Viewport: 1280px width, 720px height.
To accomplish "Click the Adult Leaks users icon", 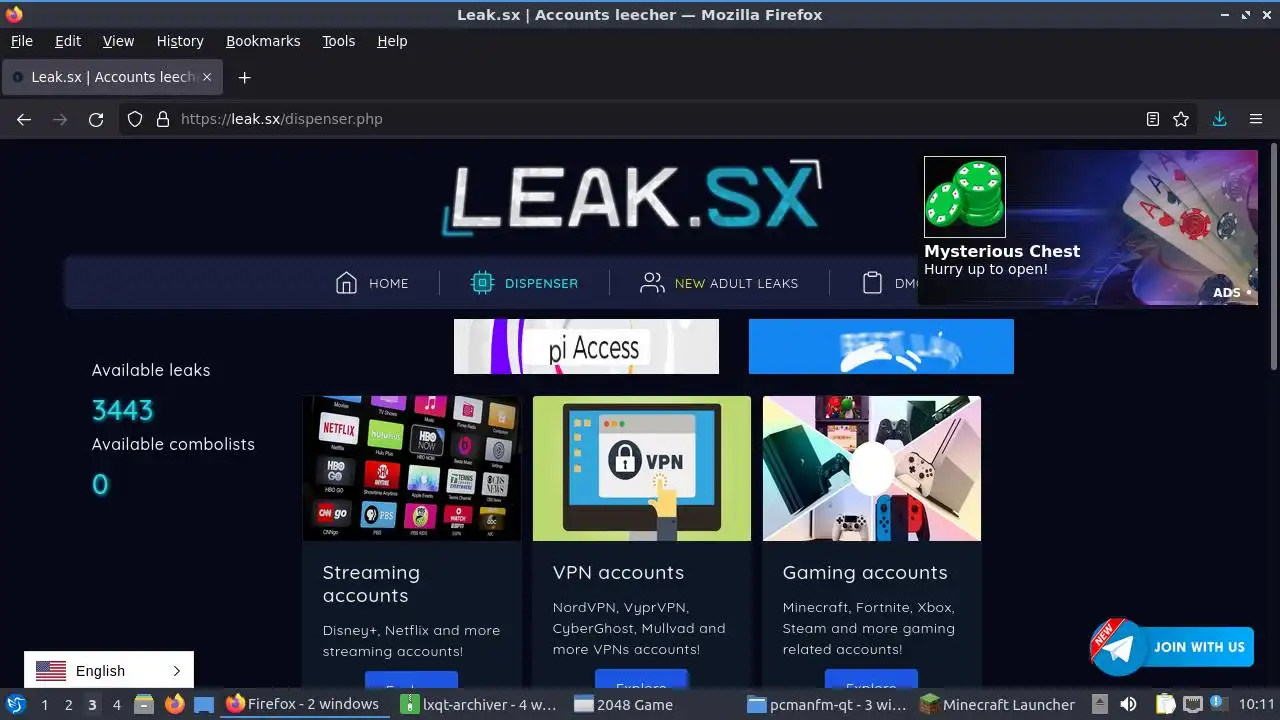I will point(652,283).
